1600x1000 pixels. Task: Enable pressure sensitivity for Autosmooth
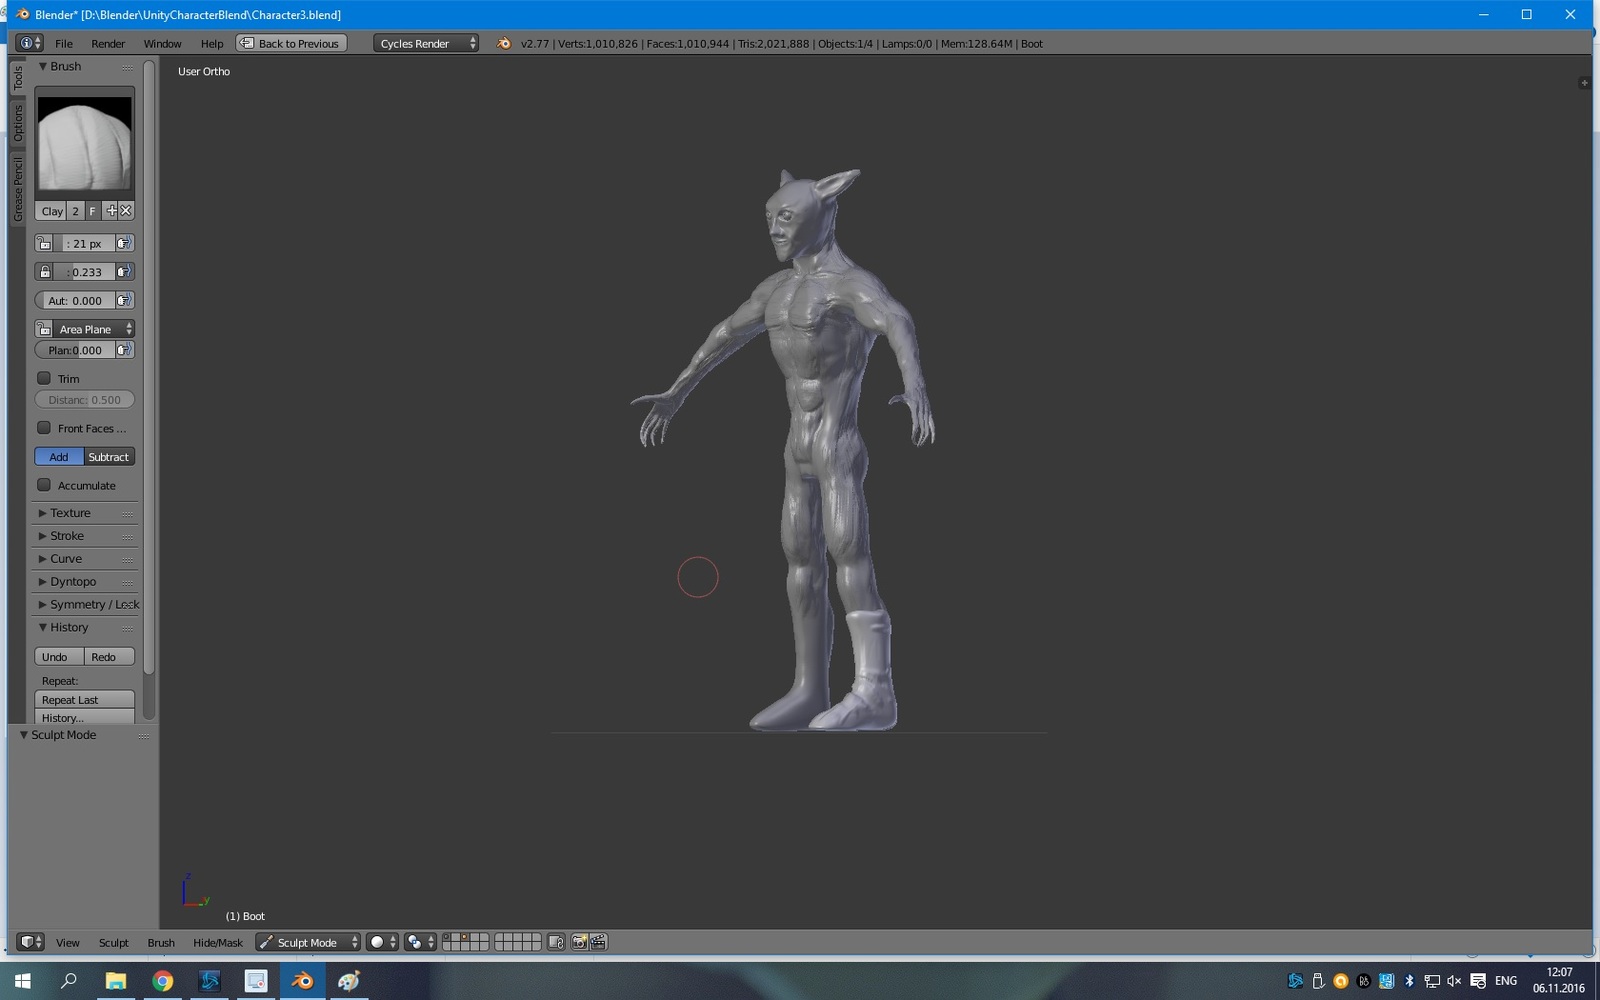pos(124,300)
